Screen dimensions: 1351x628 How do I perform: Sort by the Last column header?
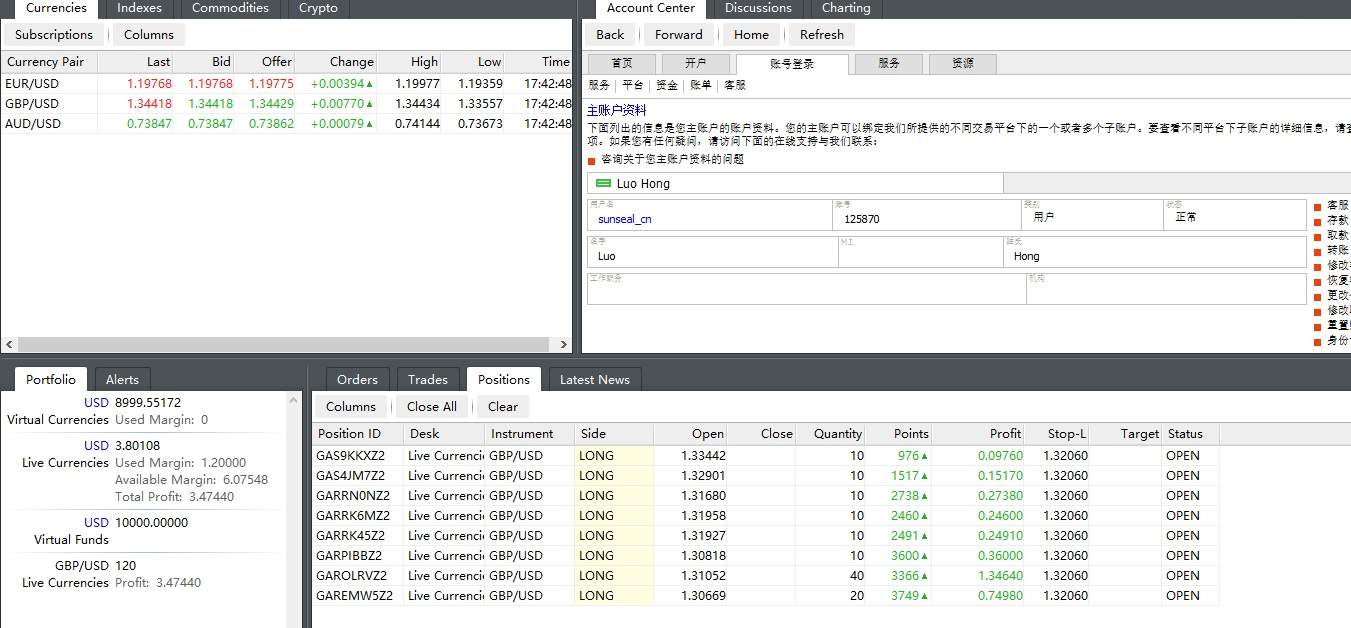pos(136,62)
